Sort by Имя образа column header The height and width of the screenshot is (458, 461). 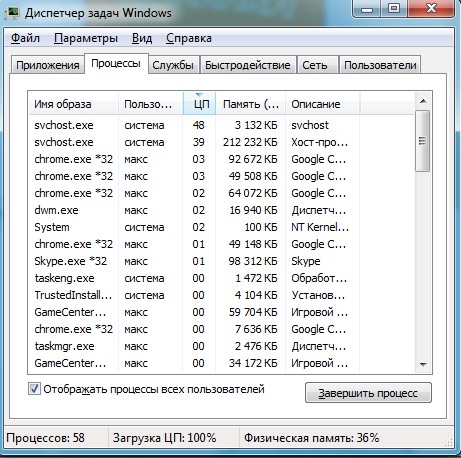point(74,104)
